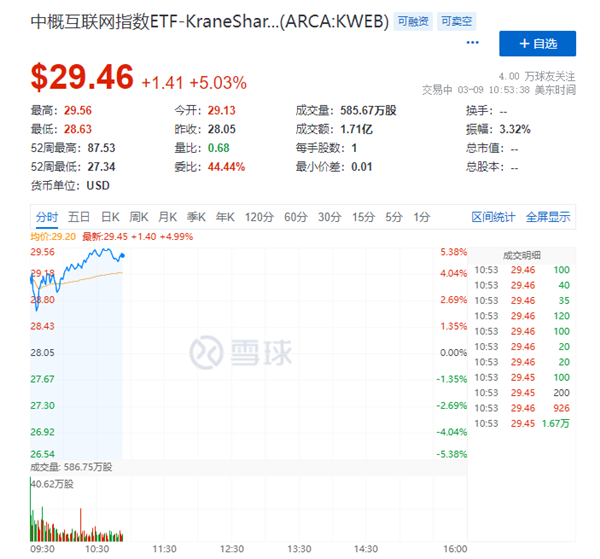Open the 区间统计 range statistics link
The height and width of the screenshot is (559, 600).
493,217
